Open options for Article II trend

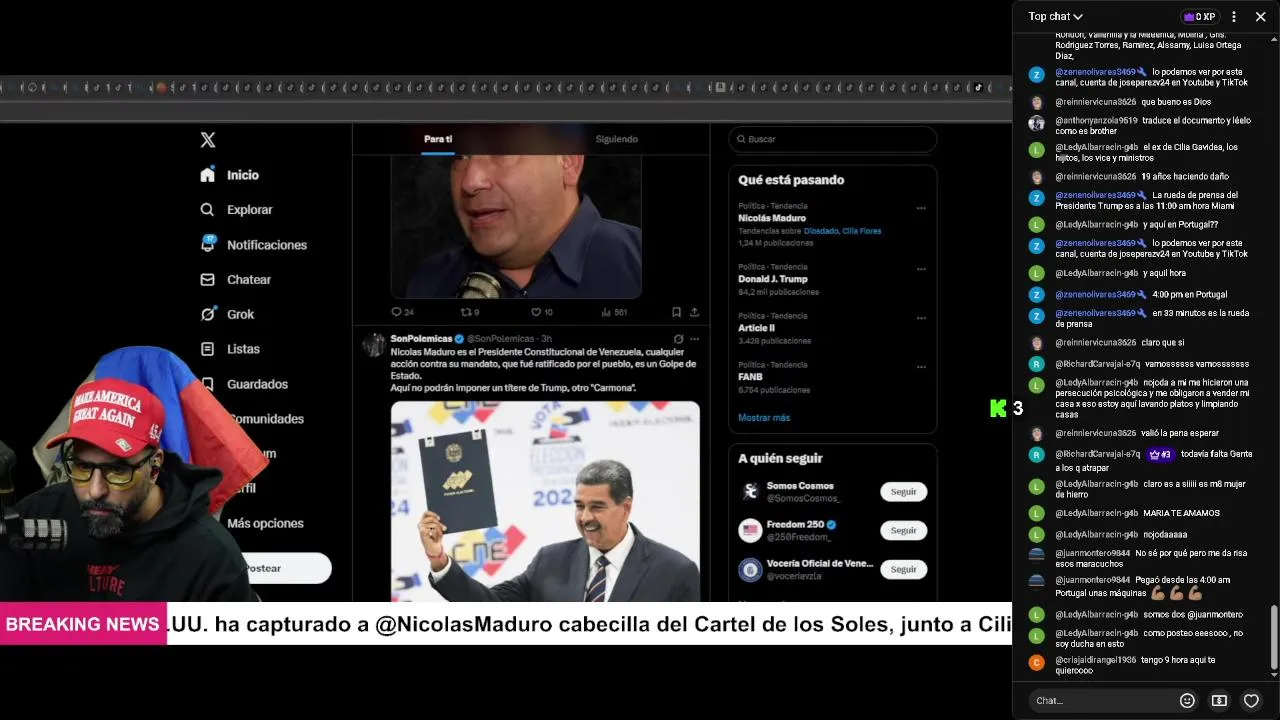click(x=921, y=317)
